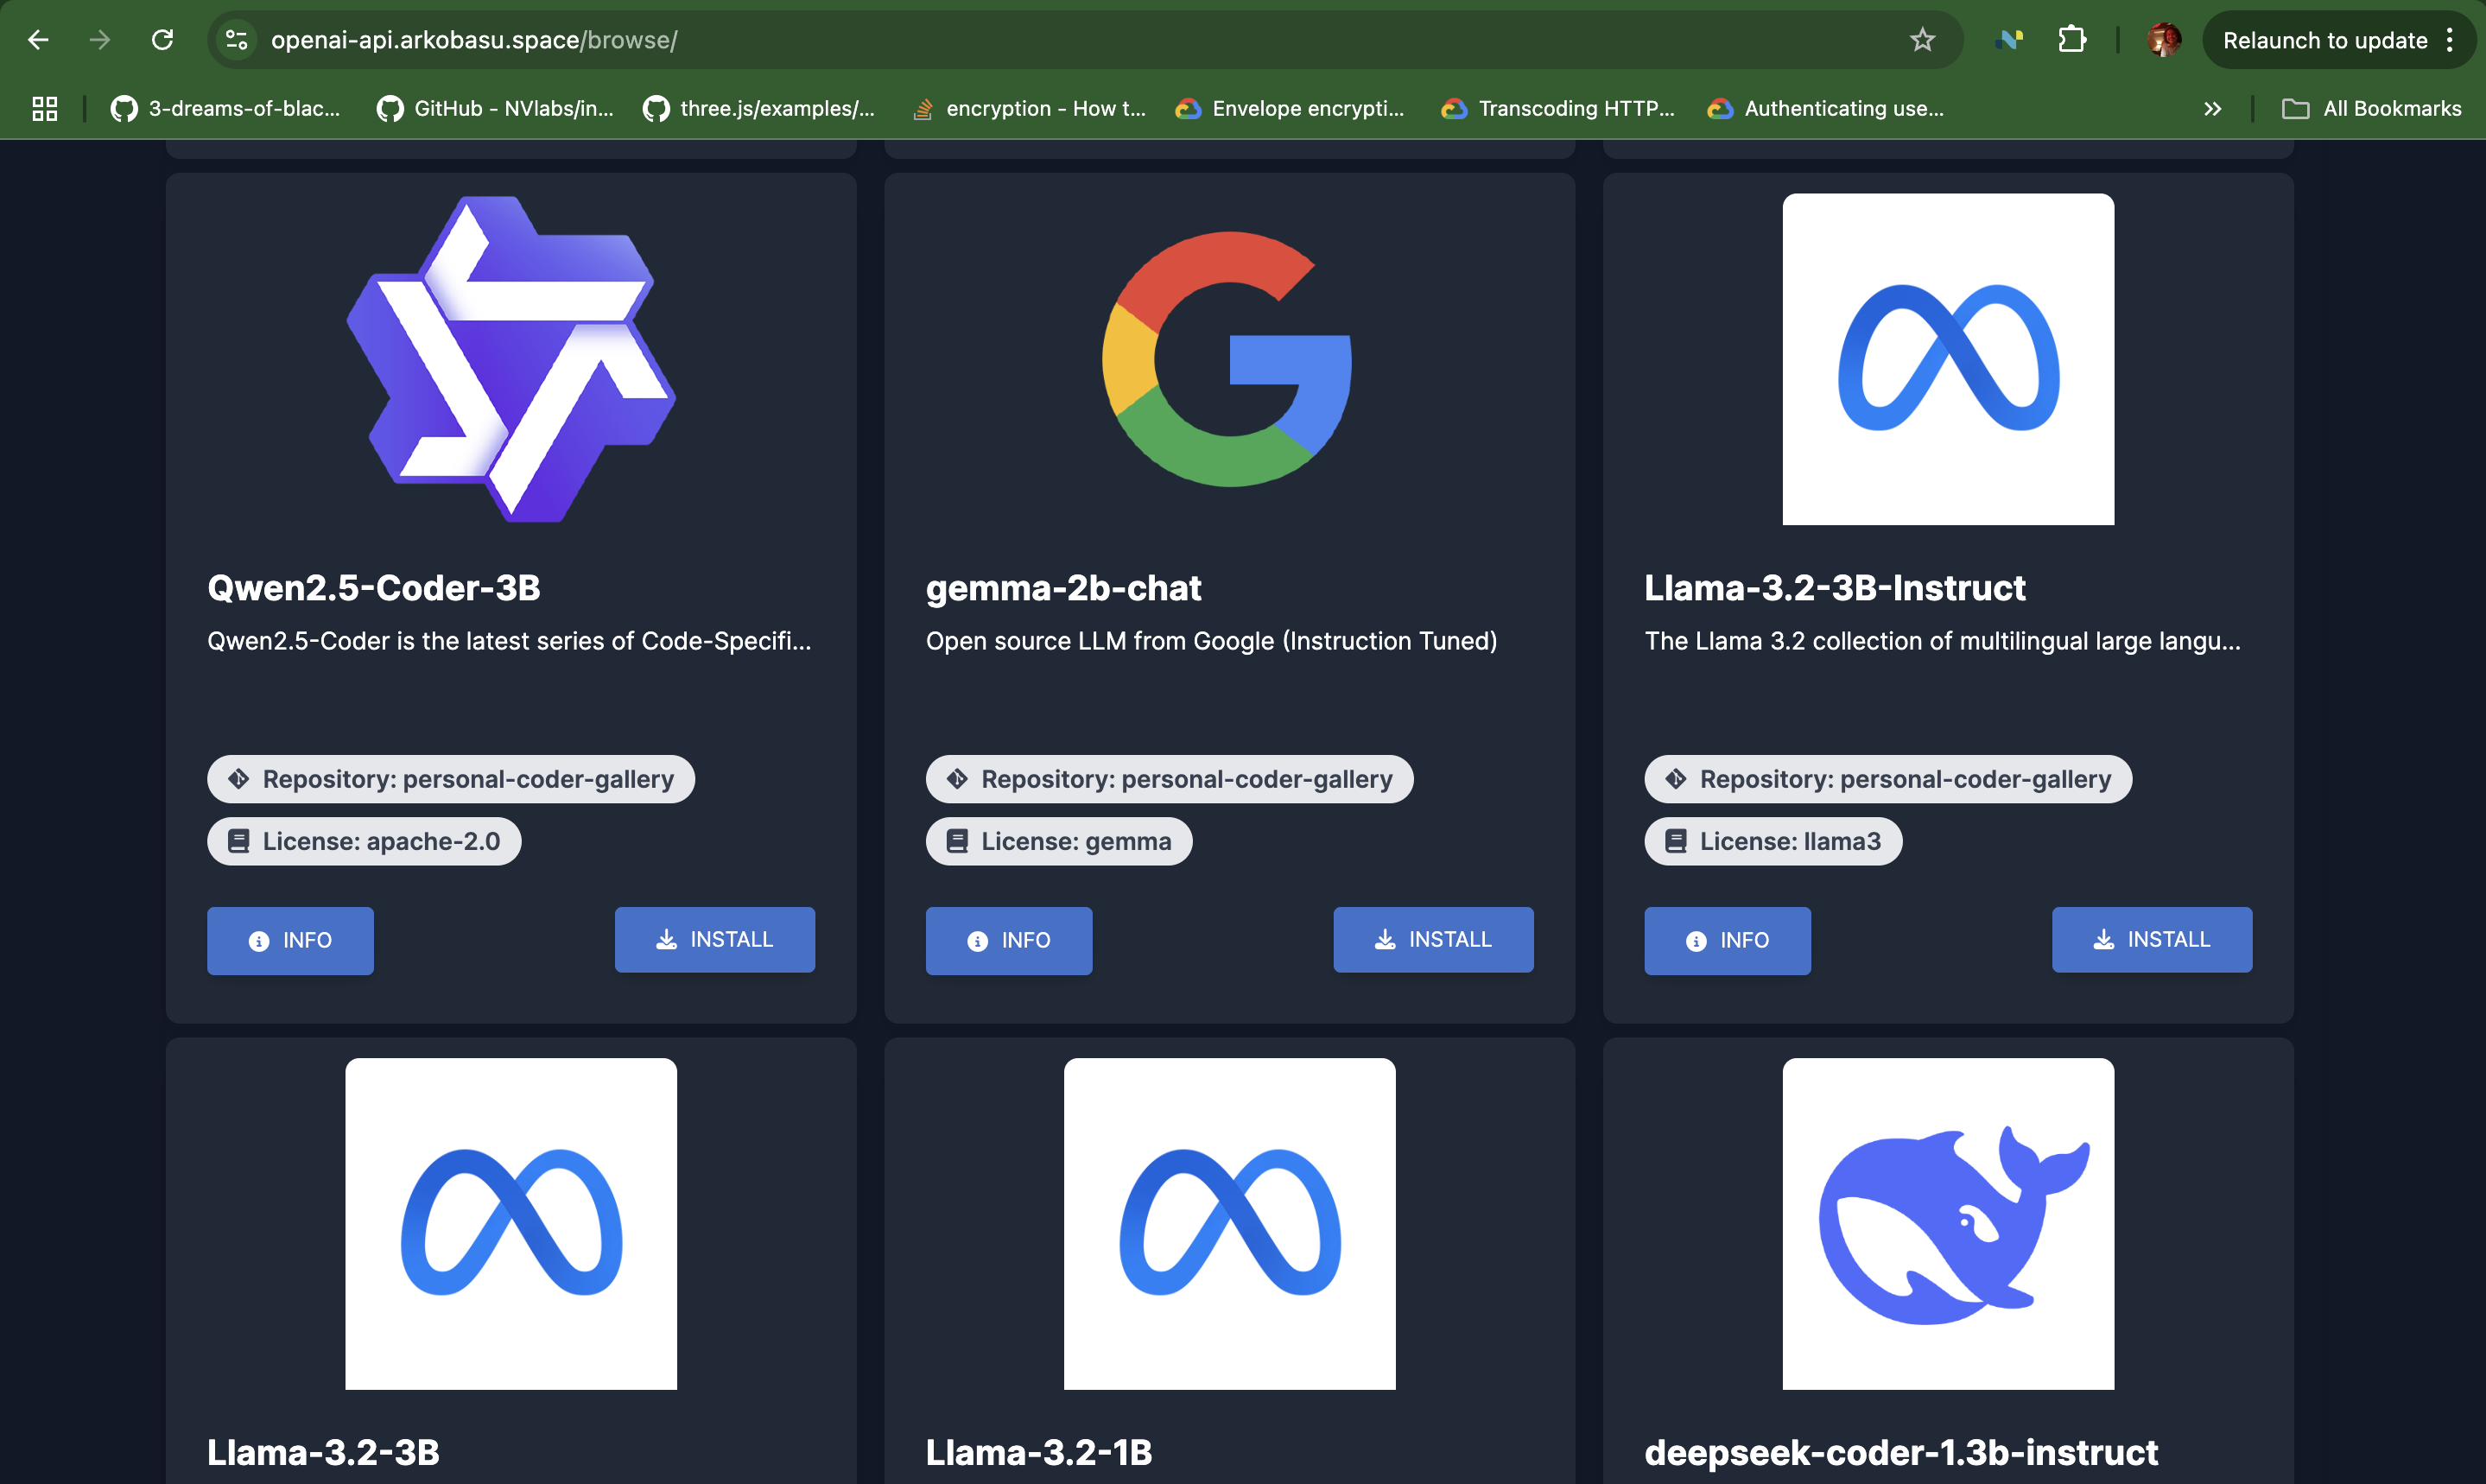Click the browser back arrow

(38, 40)
